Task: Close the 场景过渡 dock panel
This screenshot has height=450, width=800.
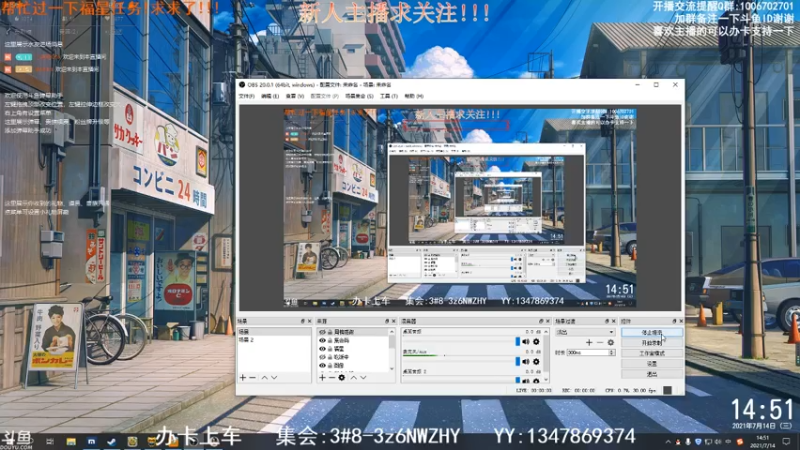Action: pyautogui.click(x=613, y=321)
